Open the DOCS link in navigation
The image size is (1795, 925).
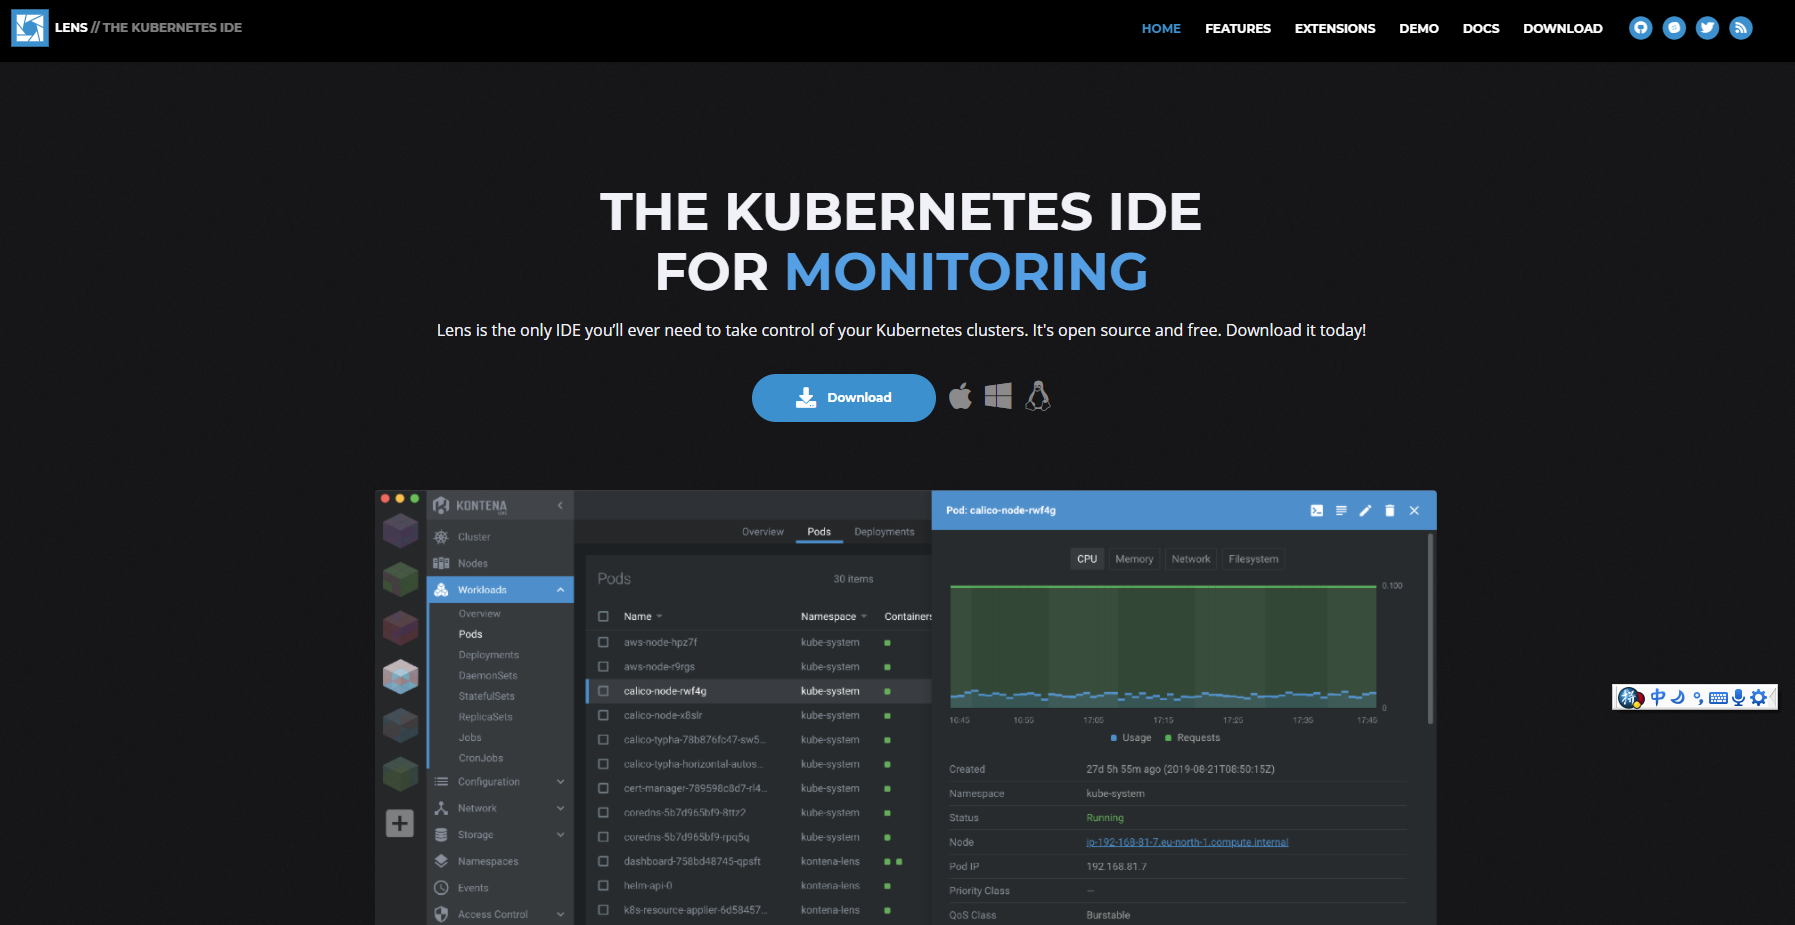point(1481,28)
